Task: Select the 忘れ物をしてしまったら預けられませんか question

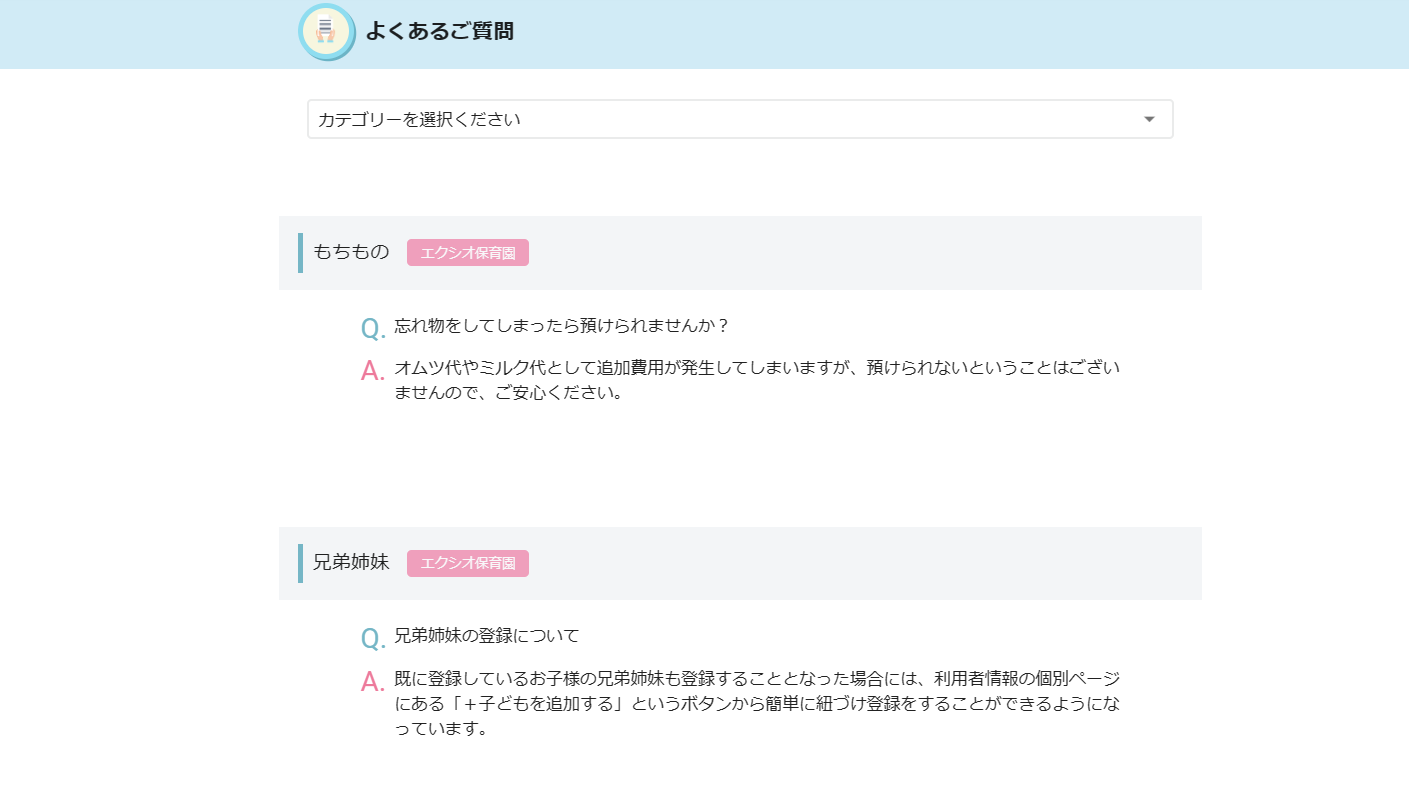Action: click(x=562, y=326)
